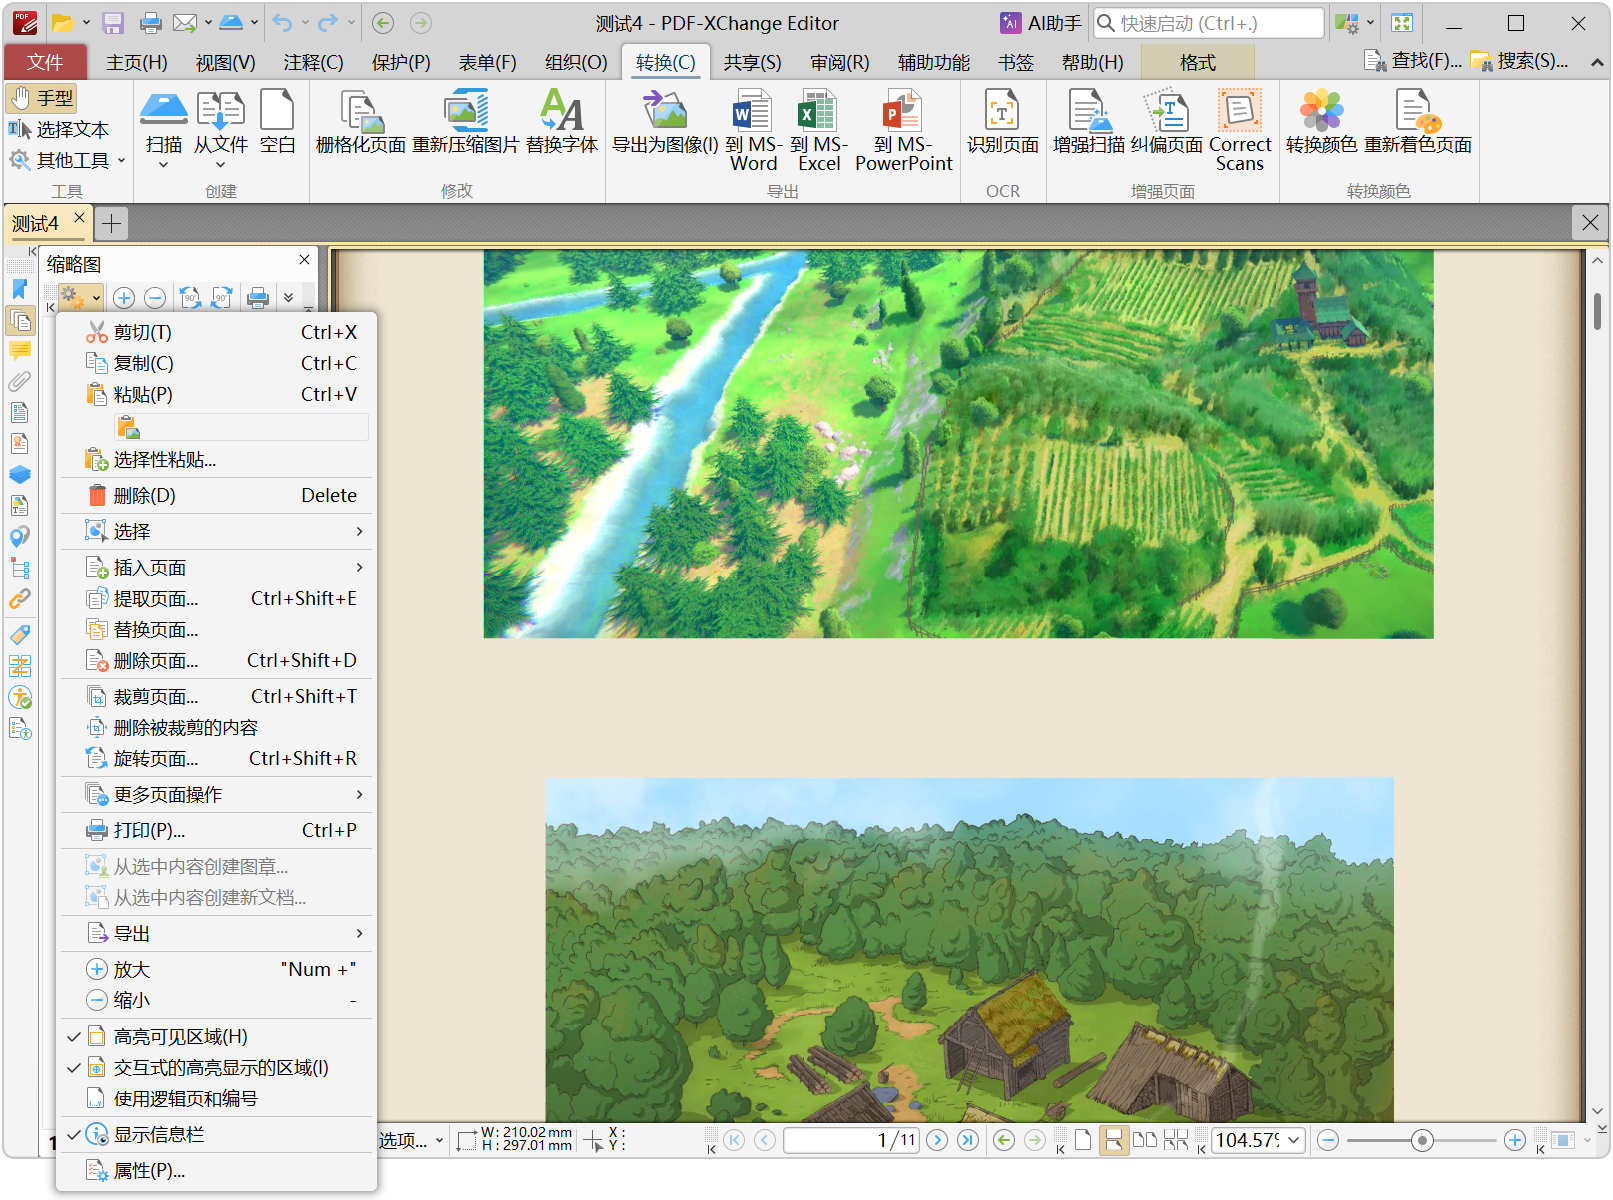
Task: Click the zoom out button in status bar
Action: [x=1328, y=1140]
